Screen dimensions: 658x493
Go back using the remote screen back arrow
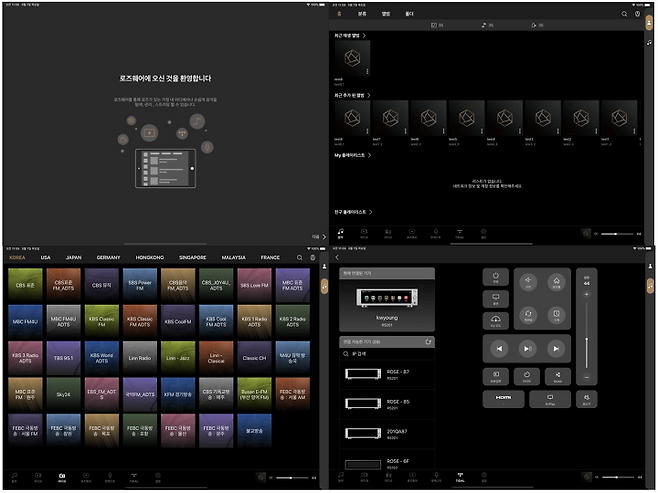coord(337,257)
